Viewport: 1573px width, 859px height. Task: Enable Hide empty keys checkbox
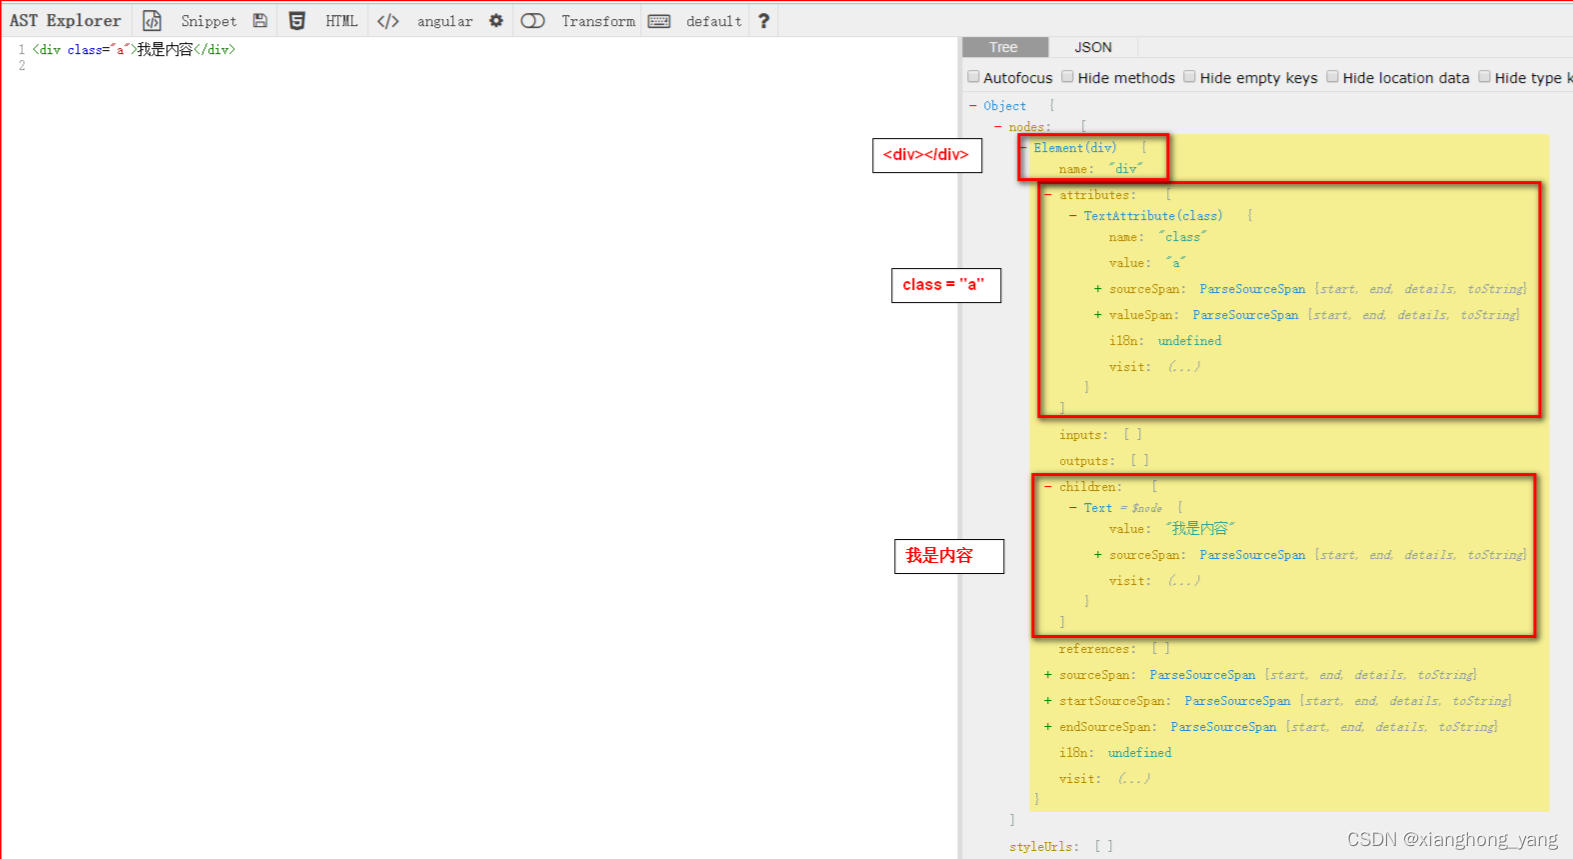click(x=1190, y=77)
